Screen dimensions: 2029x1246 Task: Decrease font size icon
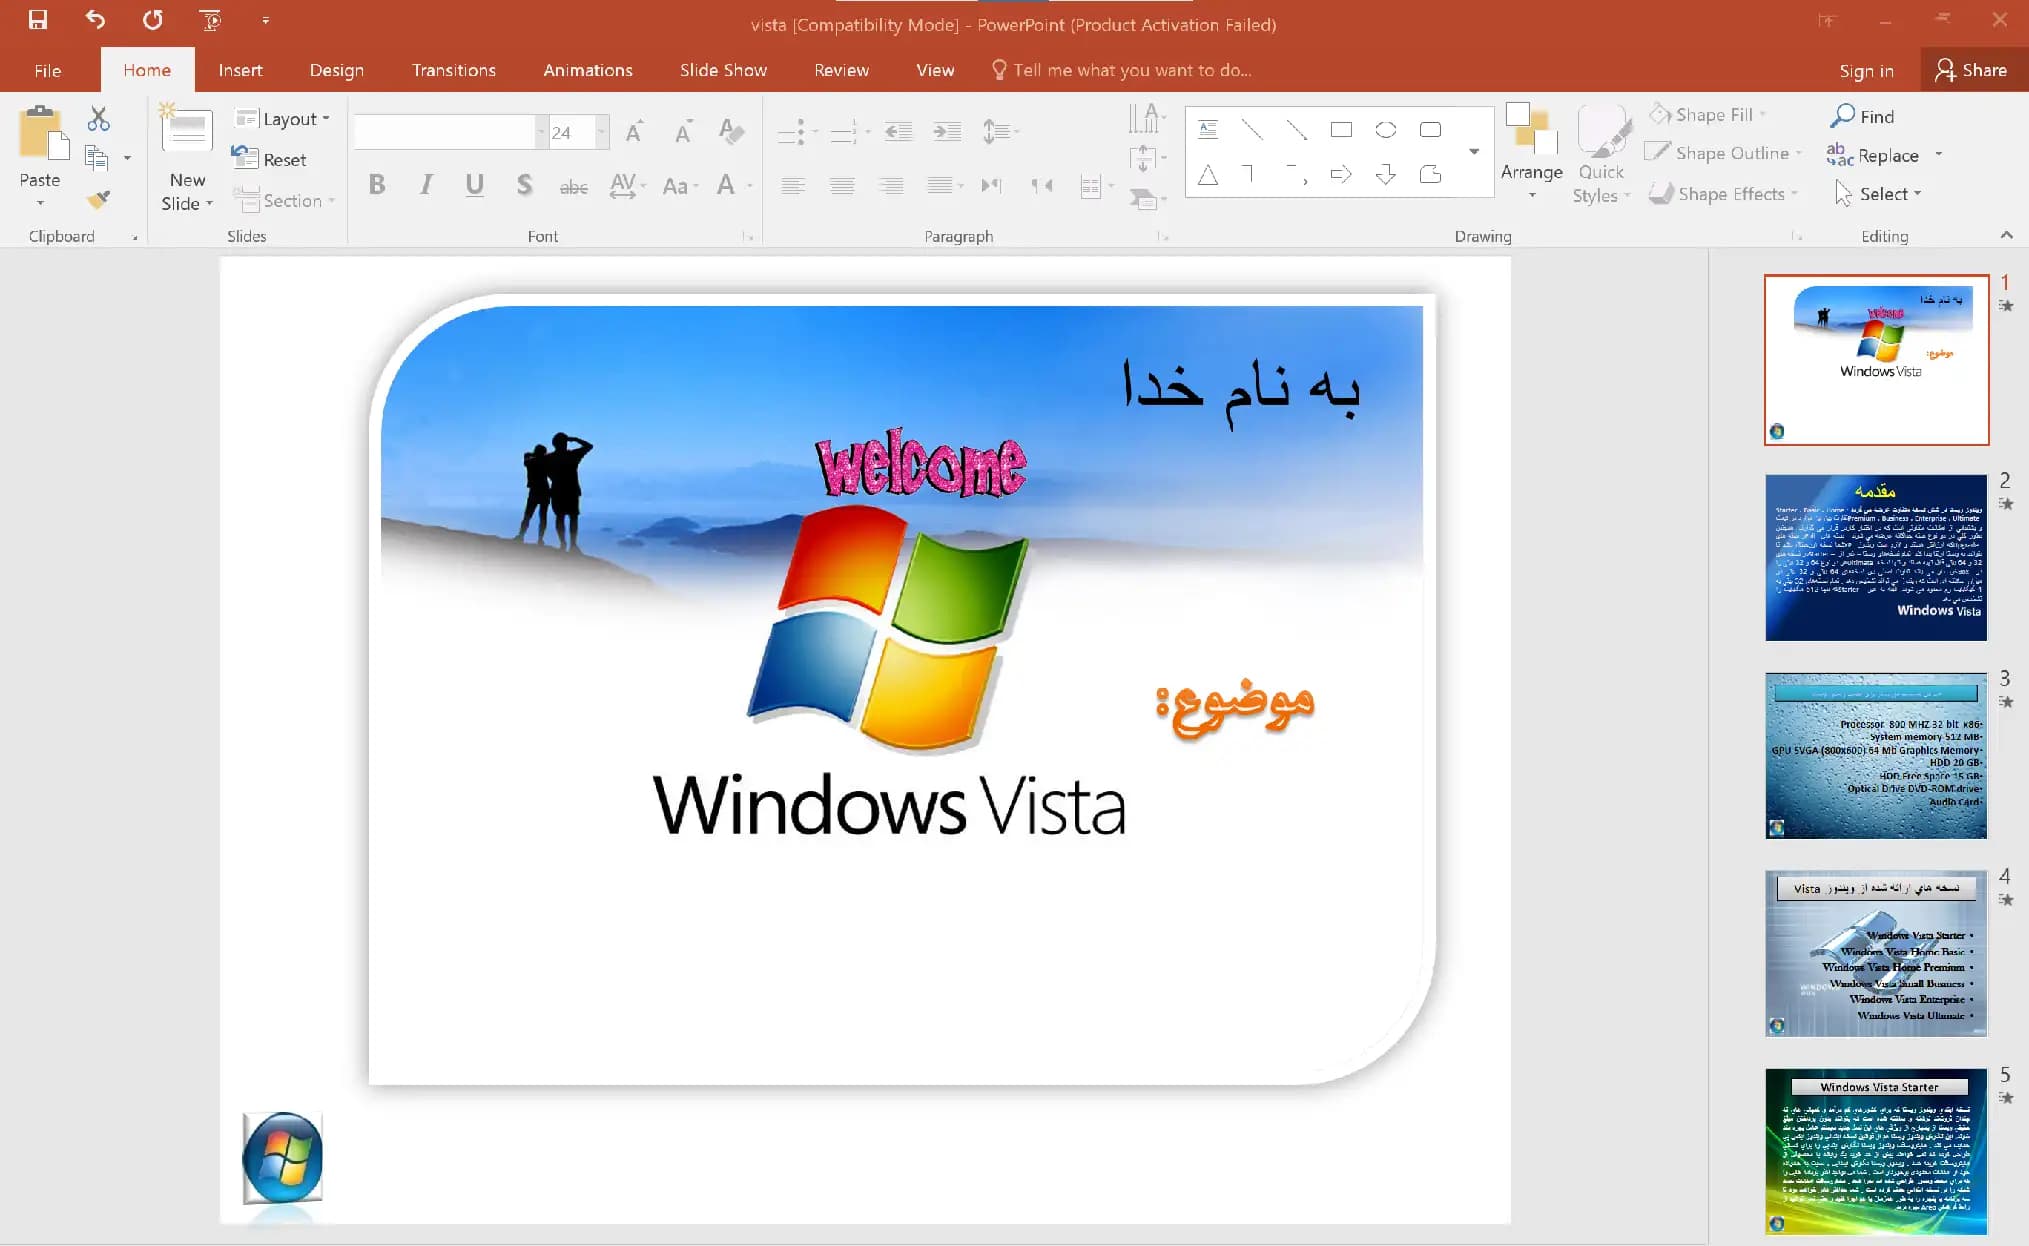683,132
